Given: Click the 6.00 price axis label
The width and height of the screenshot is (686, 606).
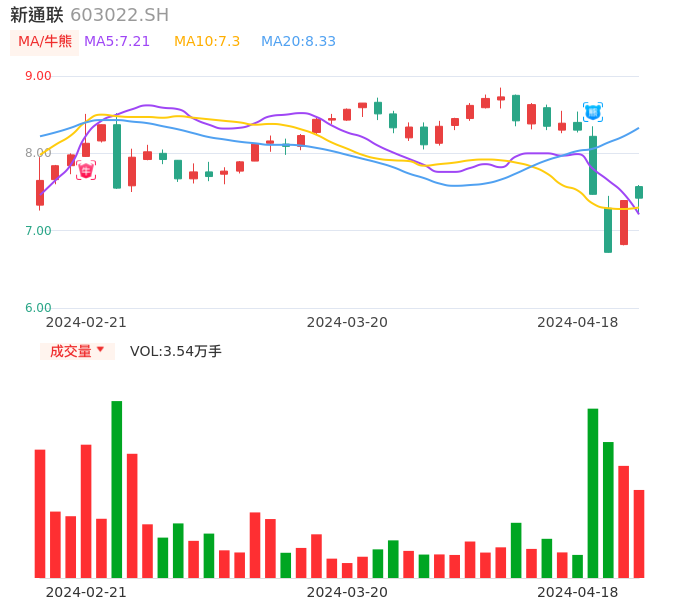Looking at the screenshot, I should 38,308.
